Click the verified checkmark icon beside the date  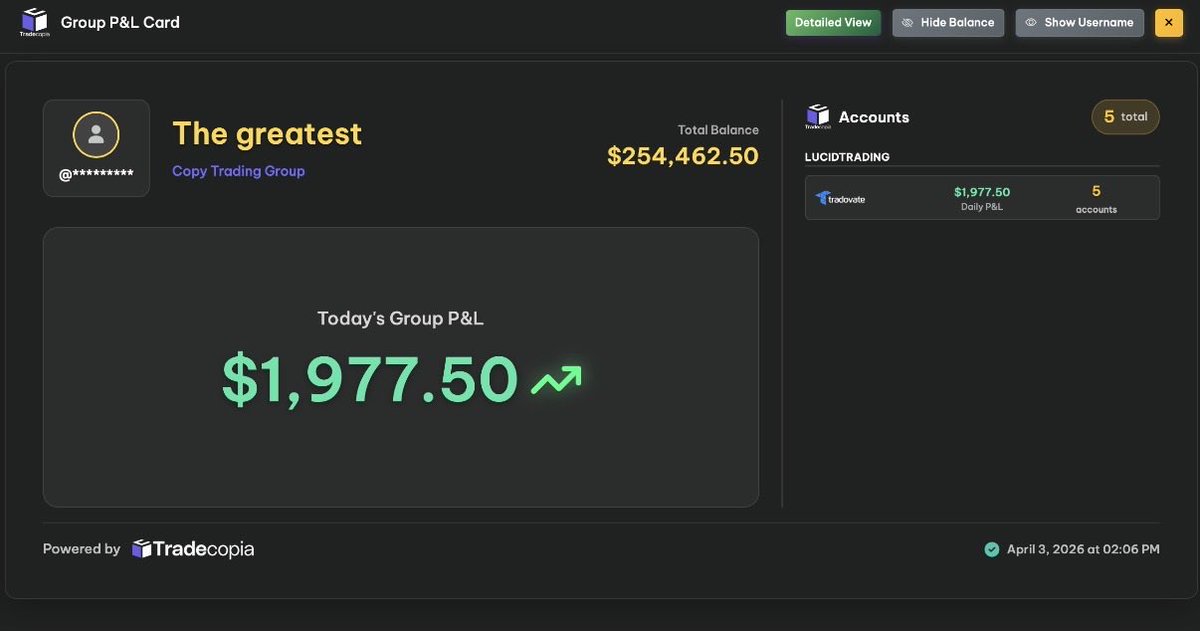point(992,549)
